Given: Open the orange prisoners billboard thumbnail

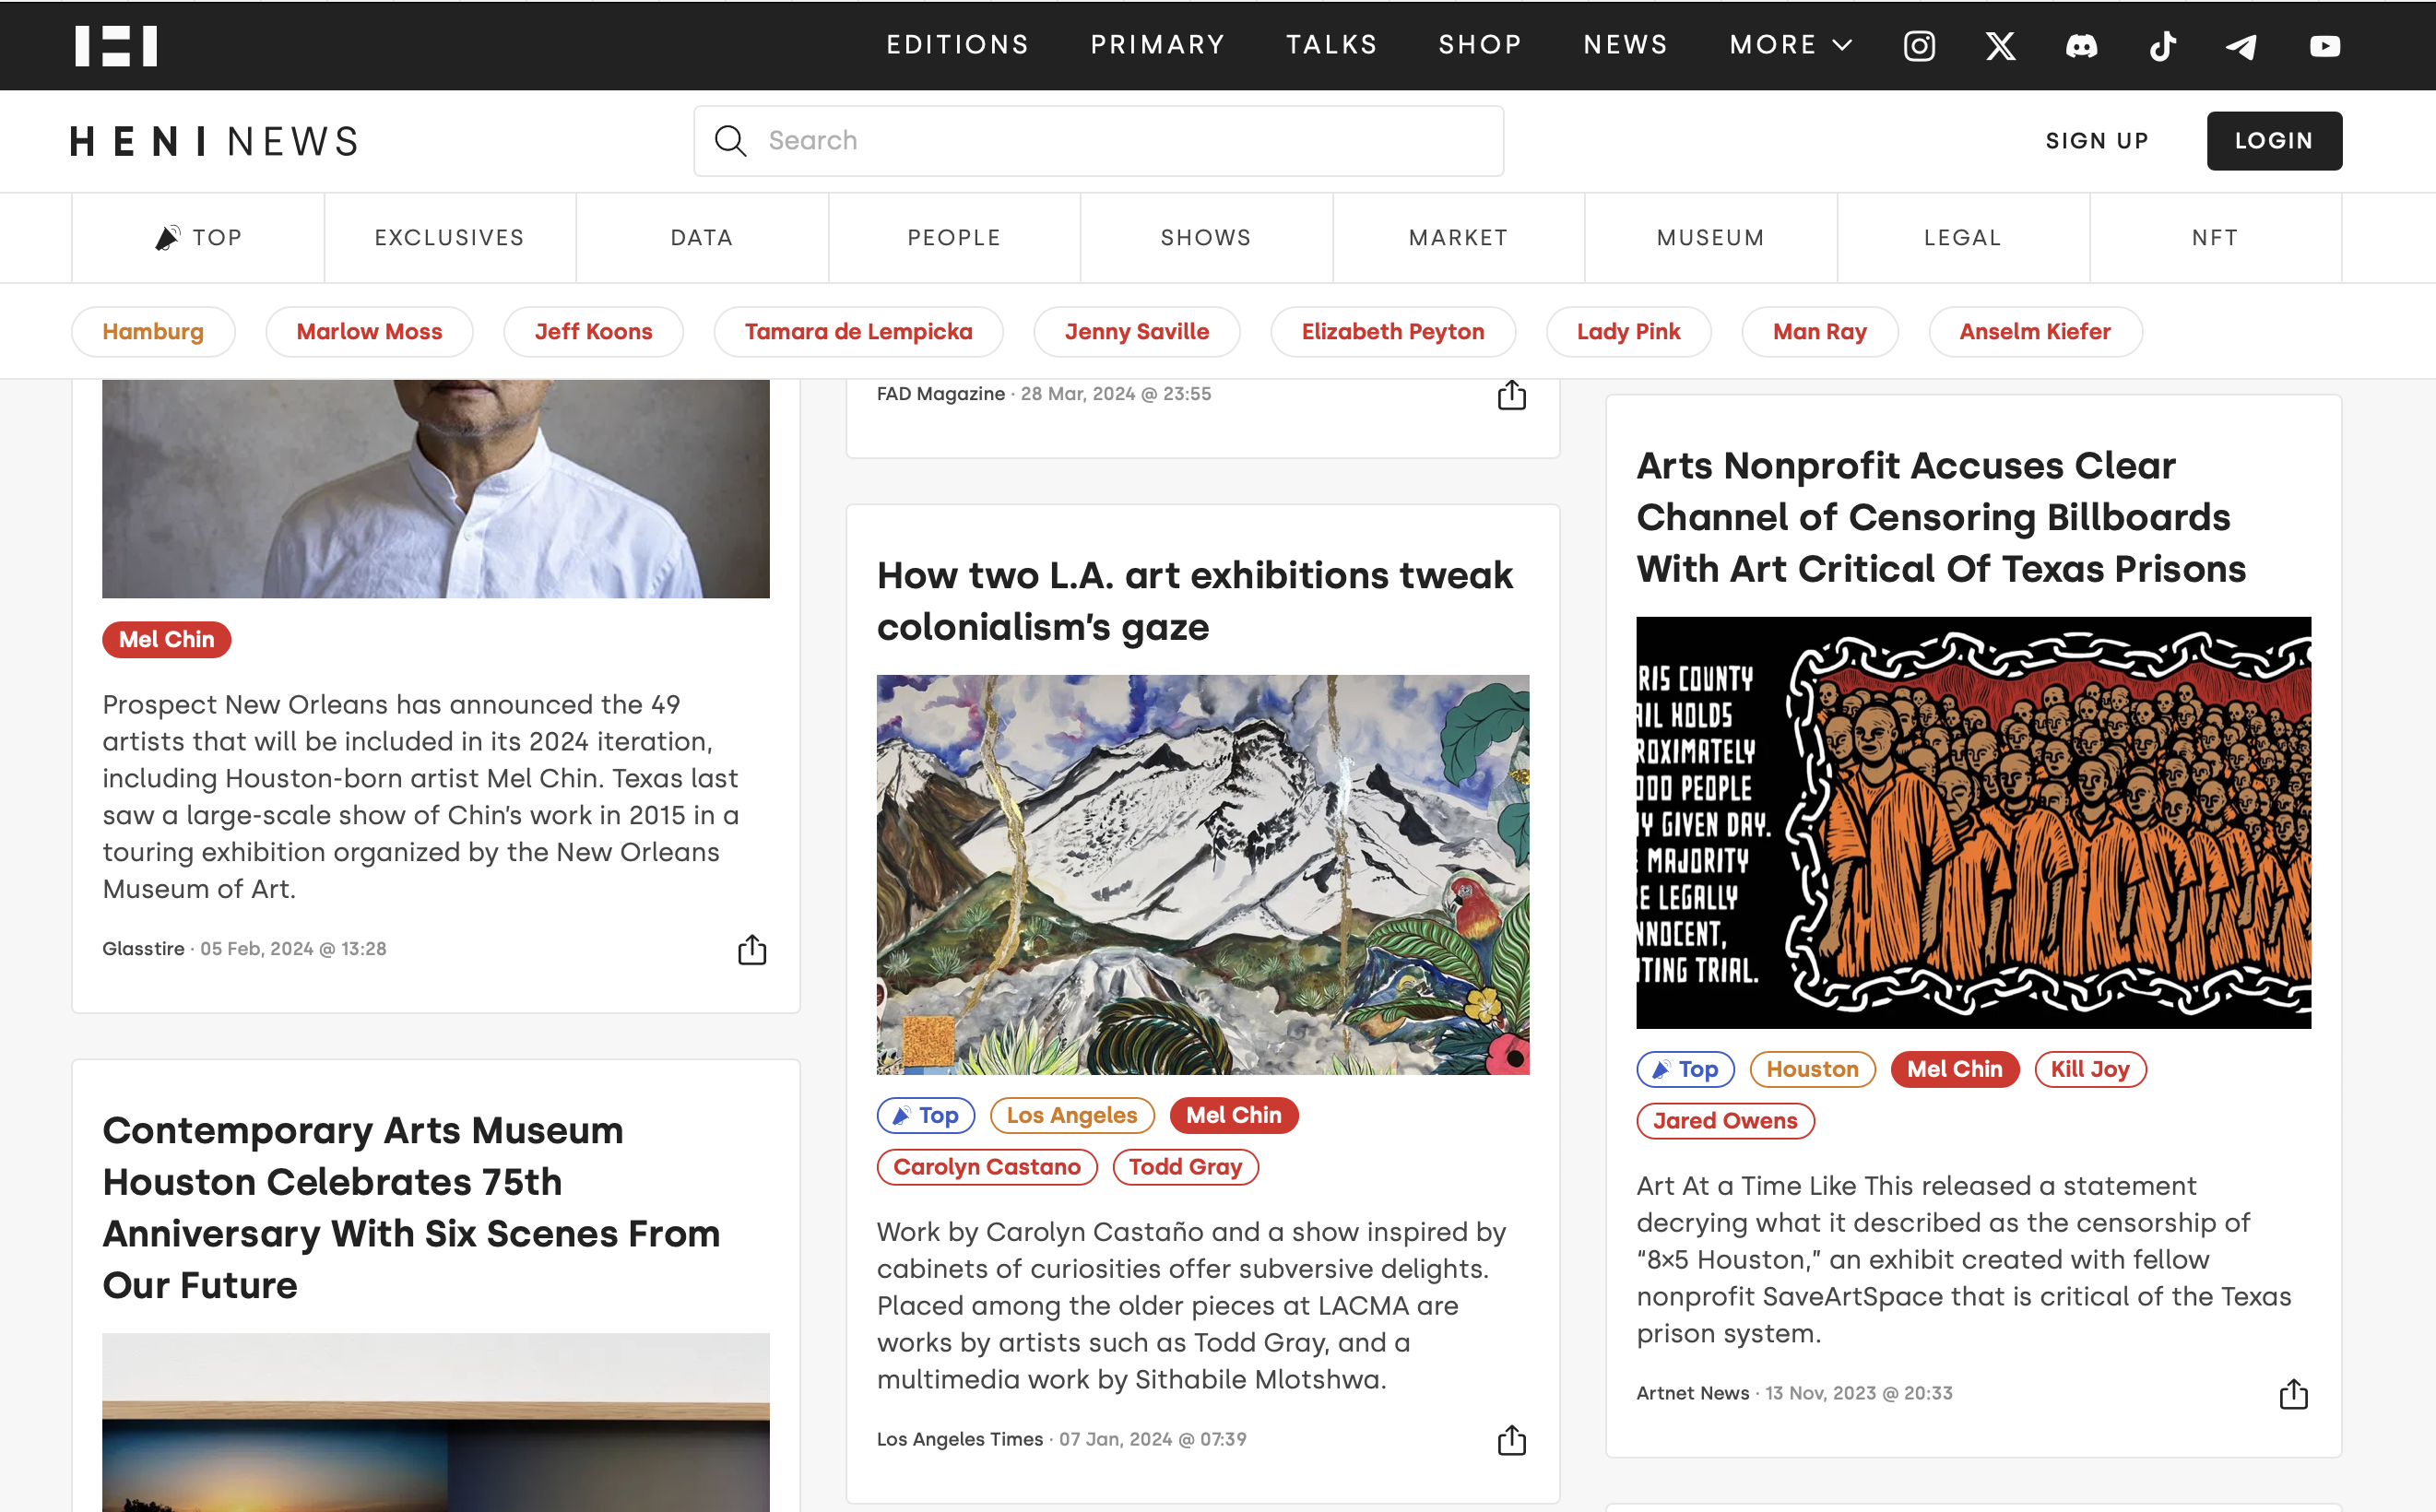Looking at the screenshot, I should pos(1973,823).
